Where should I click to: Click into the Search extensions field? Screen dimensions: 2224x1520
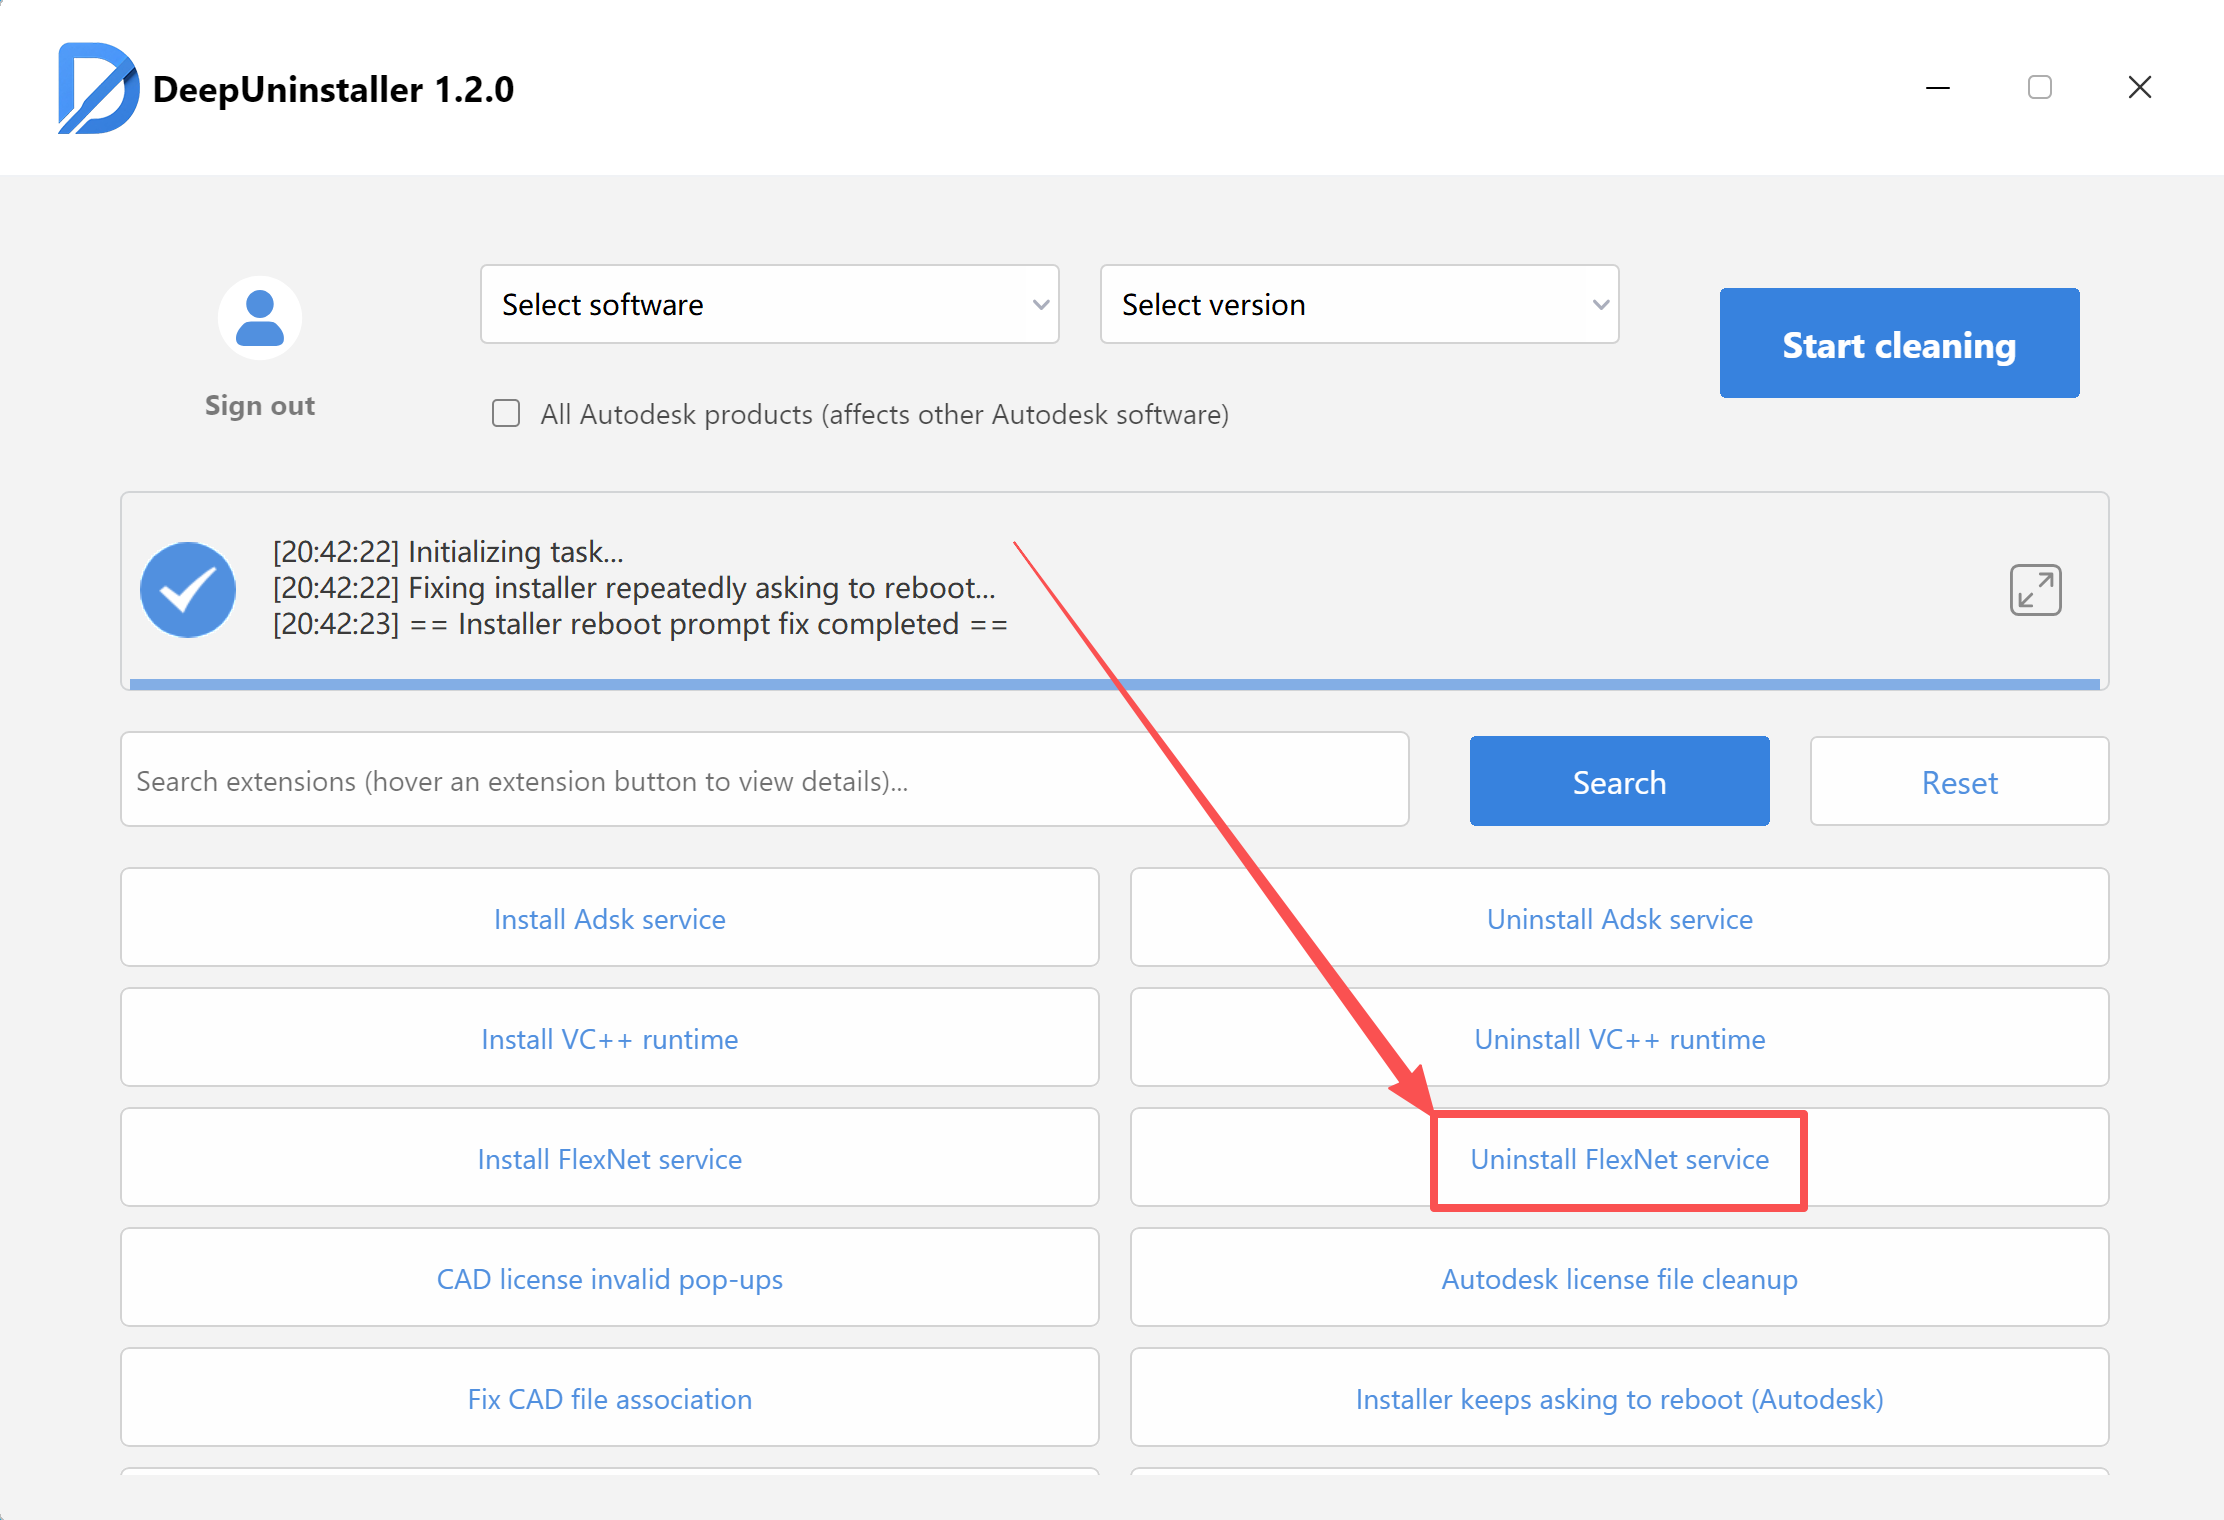point(764,780)
